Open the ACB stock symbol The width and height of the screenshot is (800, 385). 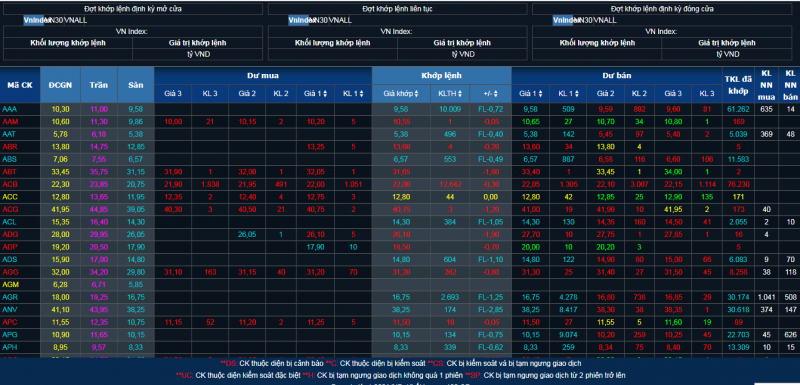click(x=10, y=184)
